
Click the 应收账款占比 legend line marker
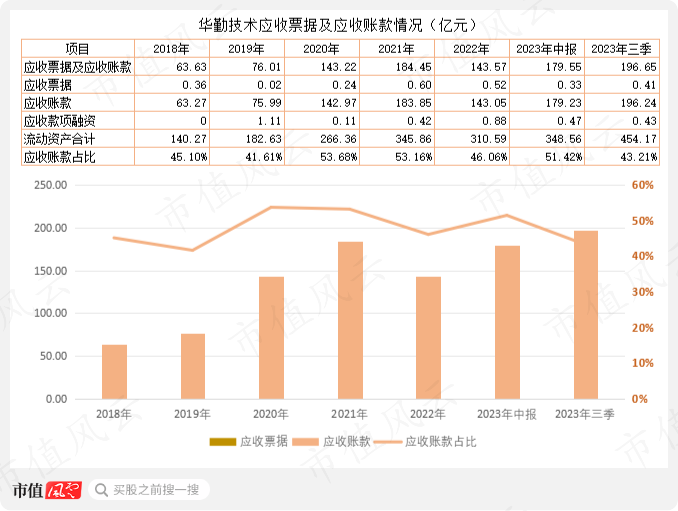click(388, 441)
